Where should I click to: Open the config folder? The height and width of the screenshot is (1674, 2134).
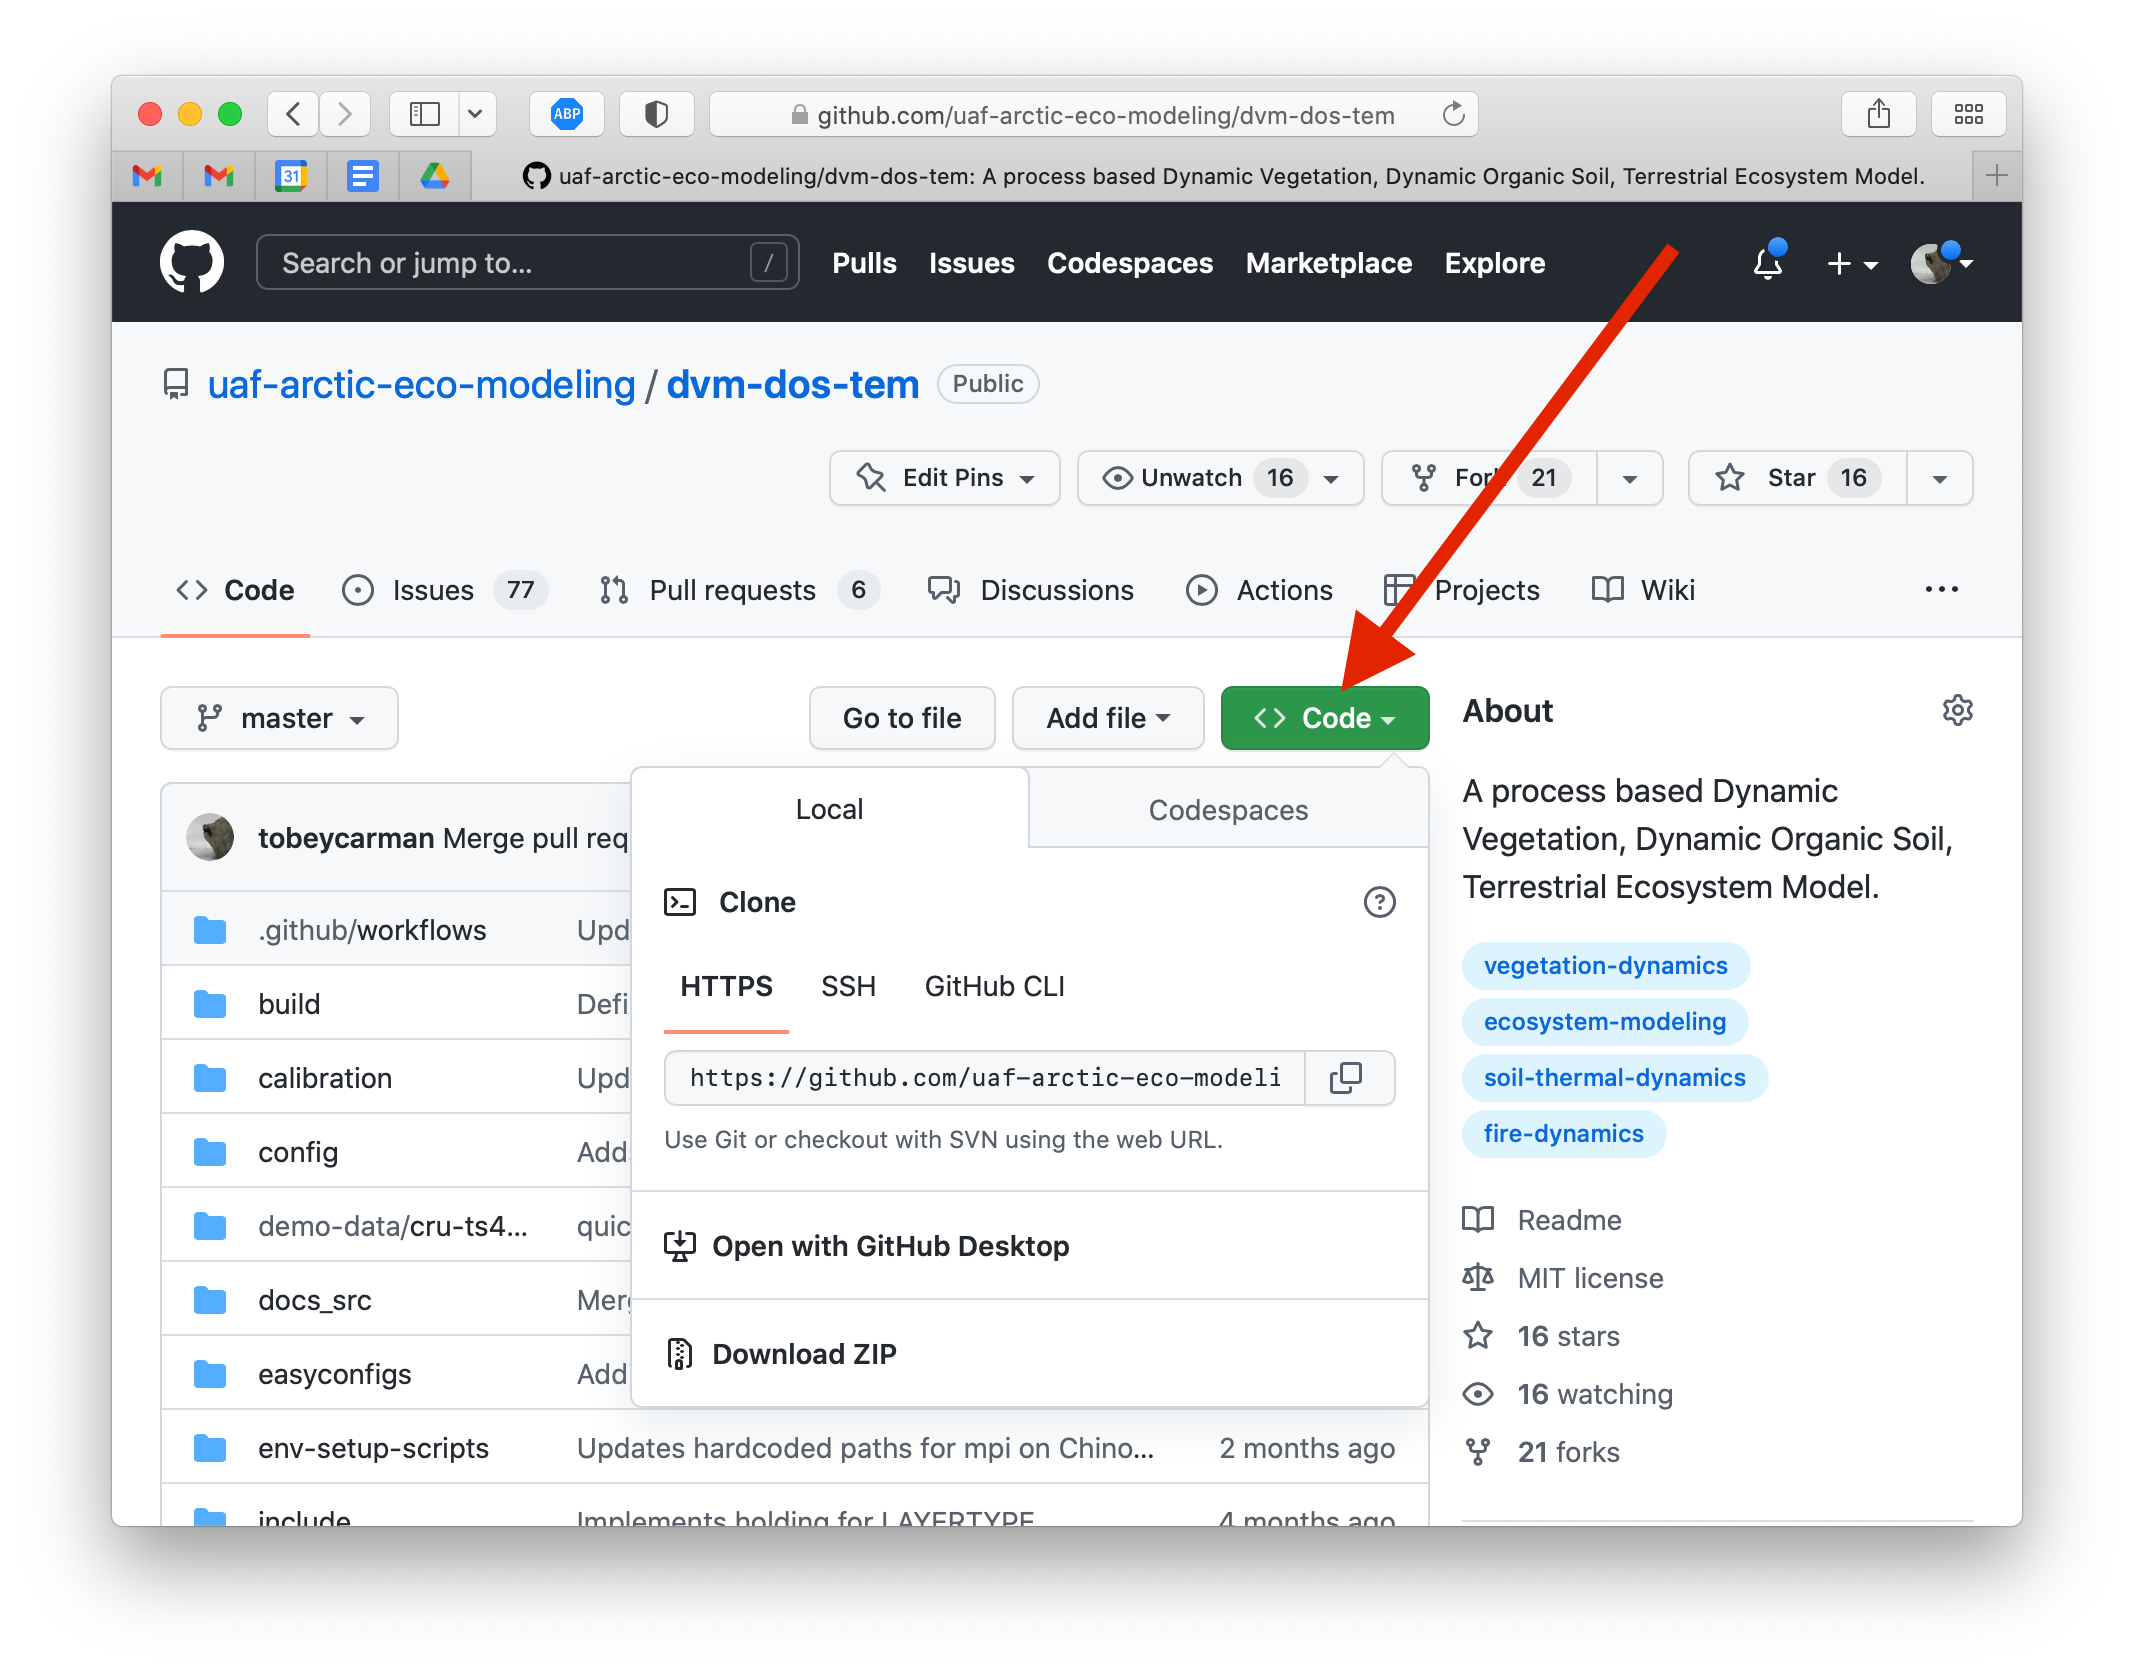298,1152
